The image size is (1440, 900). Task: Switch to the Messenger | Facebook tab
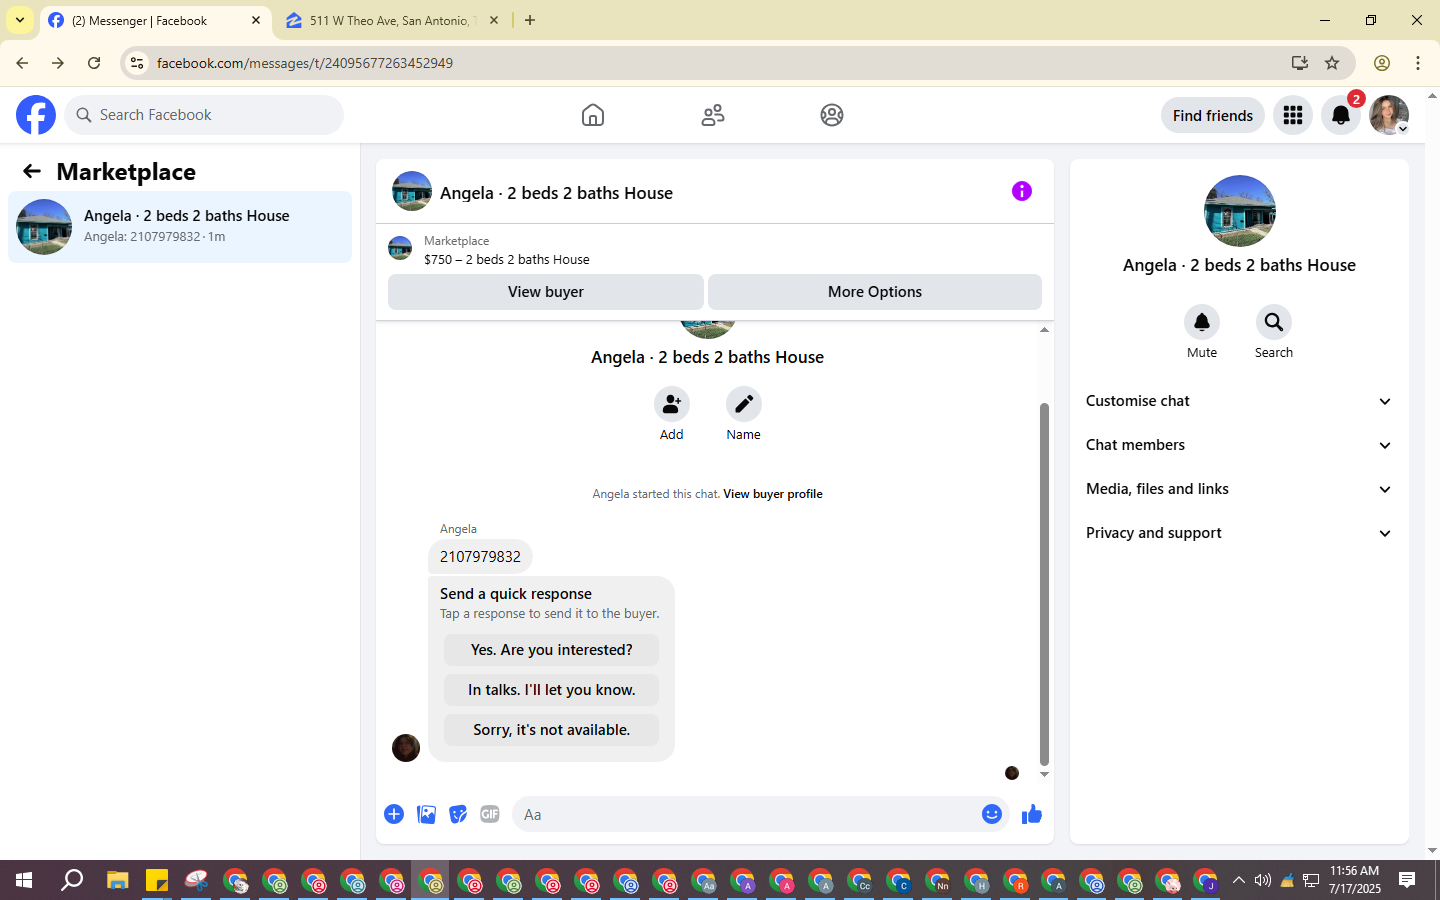click(x=156, y=21)
